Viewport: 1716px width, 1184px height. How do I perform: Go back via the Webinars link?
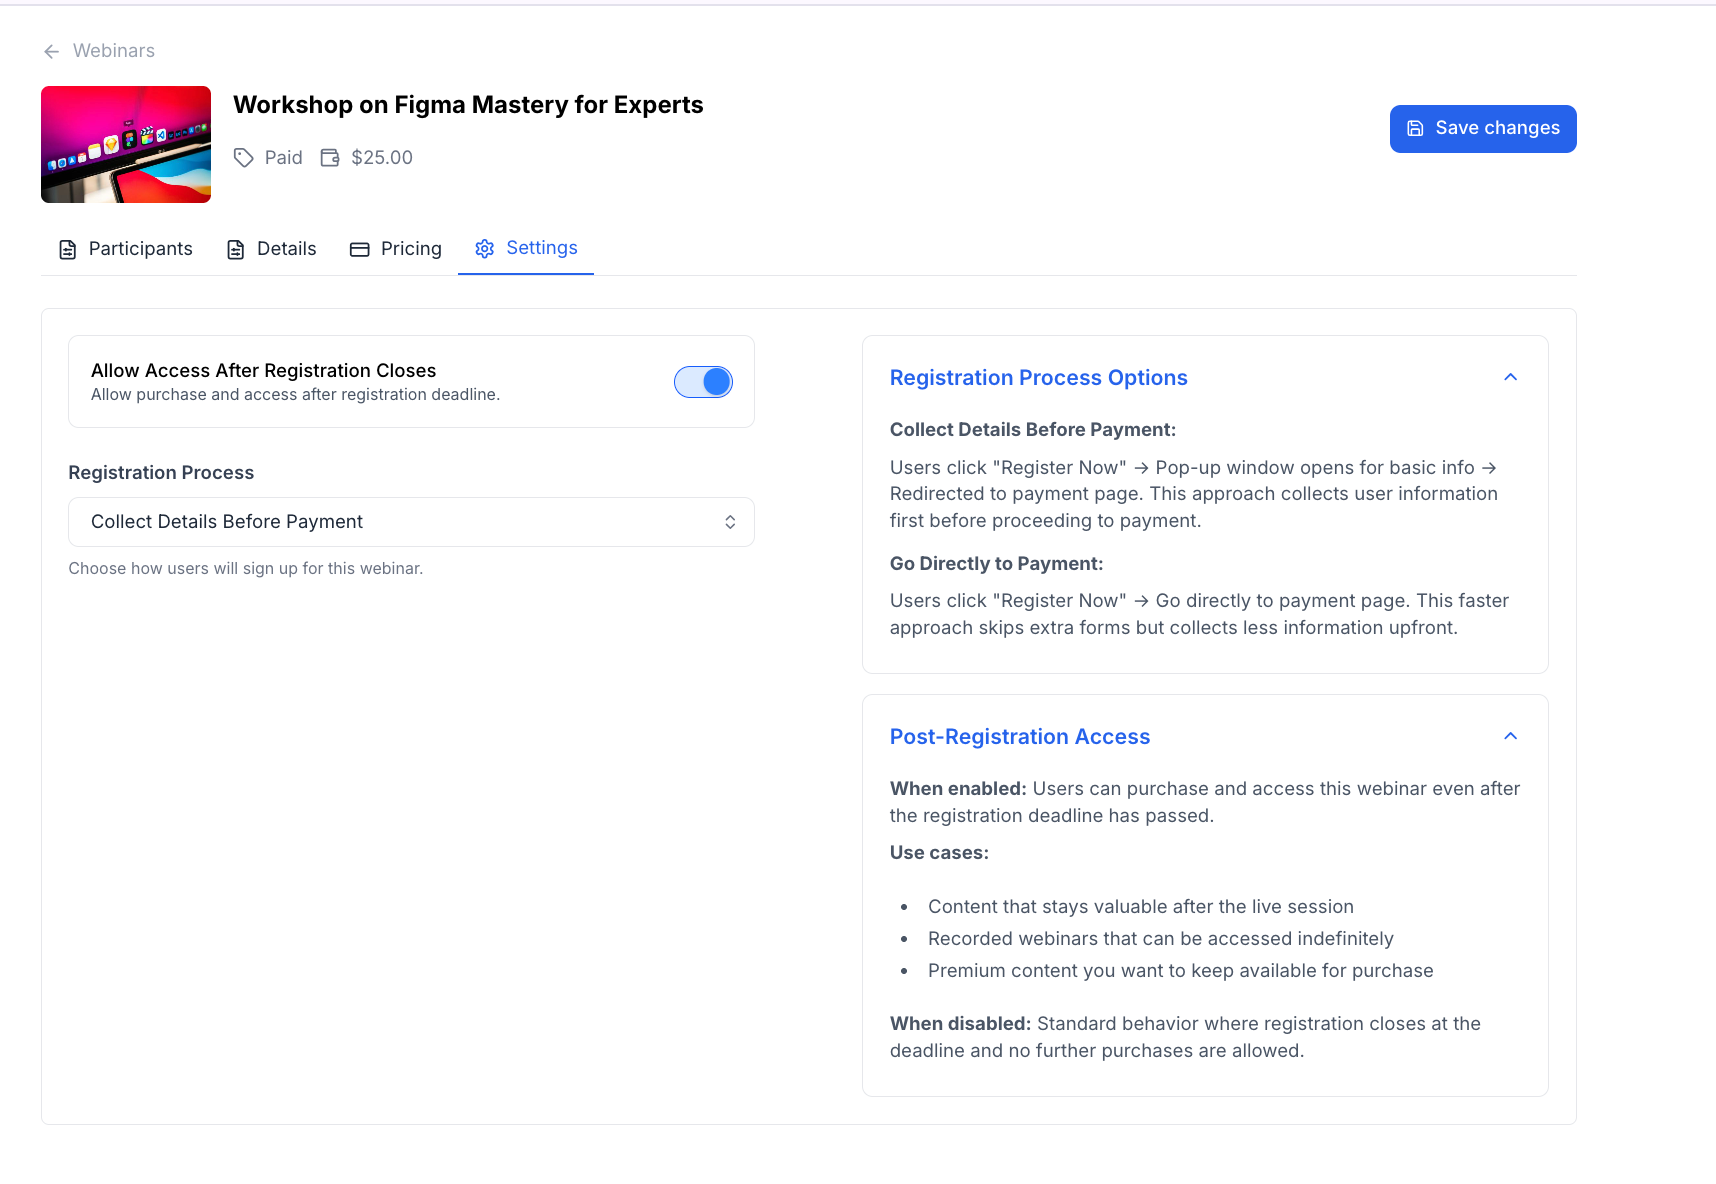[113, 50]
